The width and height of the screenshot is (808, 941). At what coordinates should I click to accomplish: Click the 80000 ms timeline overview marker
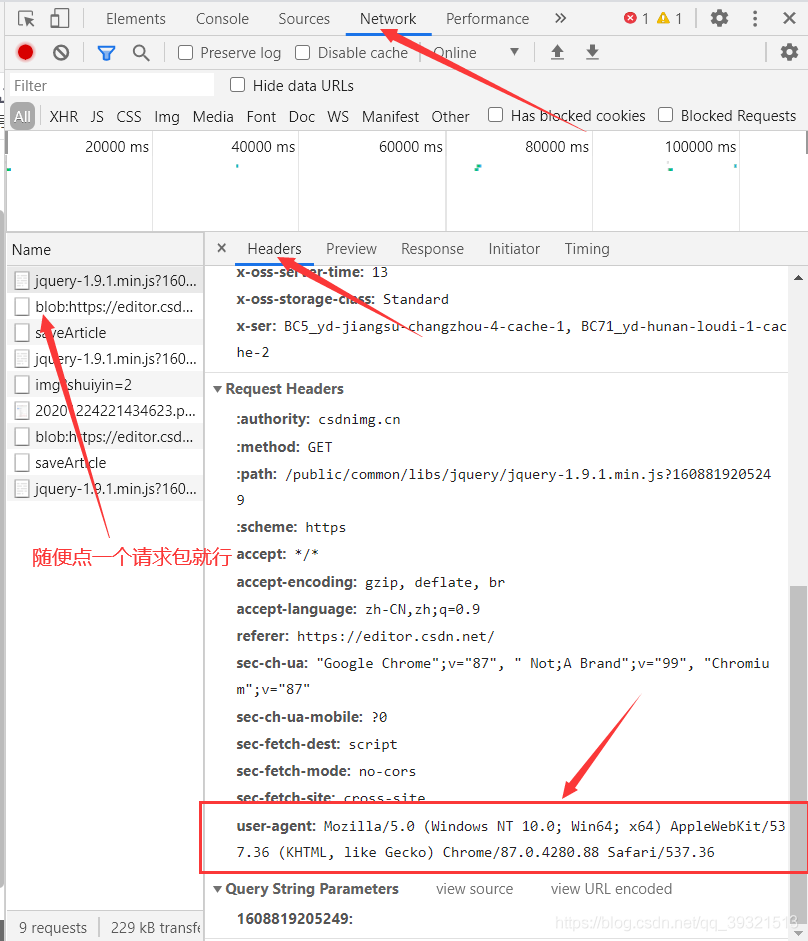[556, 146]
